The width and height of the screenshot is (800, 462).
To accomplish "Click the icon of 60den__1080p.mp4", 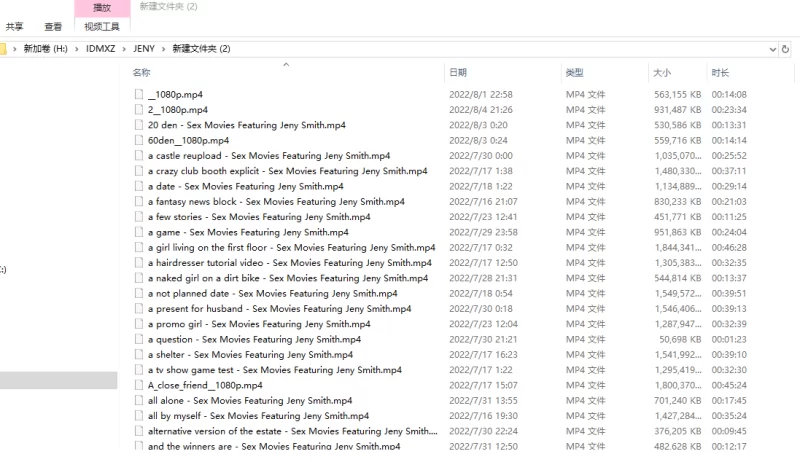I will [139, 141].
